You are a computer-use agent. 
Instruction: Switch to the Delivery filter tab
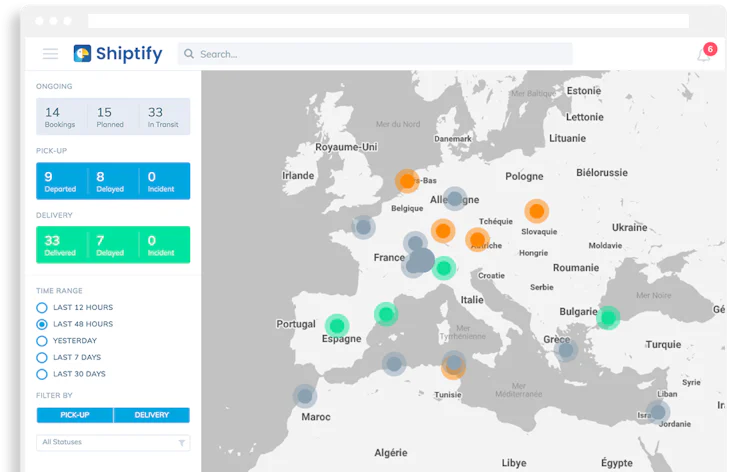pos(151,415)
